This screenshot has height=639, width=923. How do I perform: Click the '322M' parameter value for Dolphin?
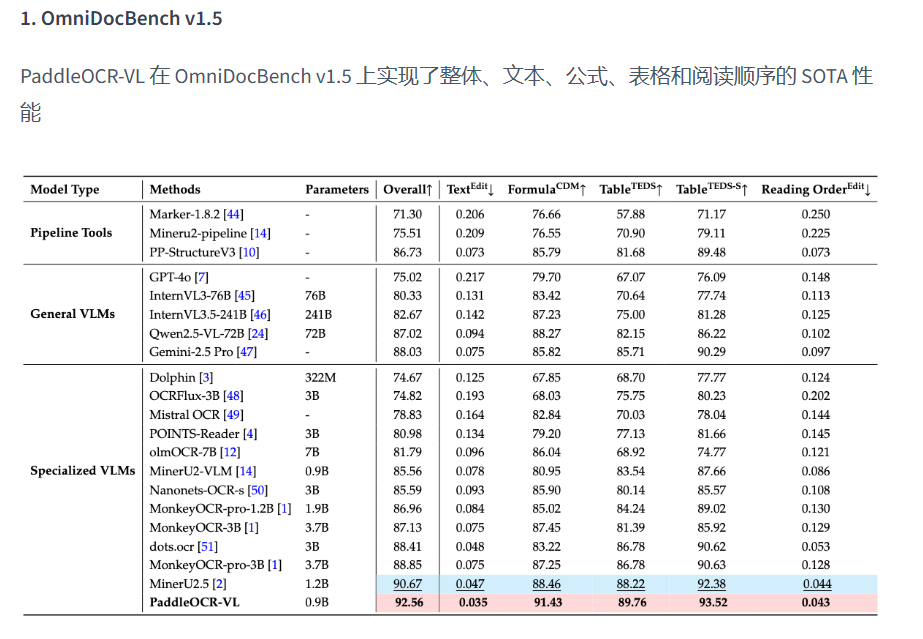coord(320,378)
